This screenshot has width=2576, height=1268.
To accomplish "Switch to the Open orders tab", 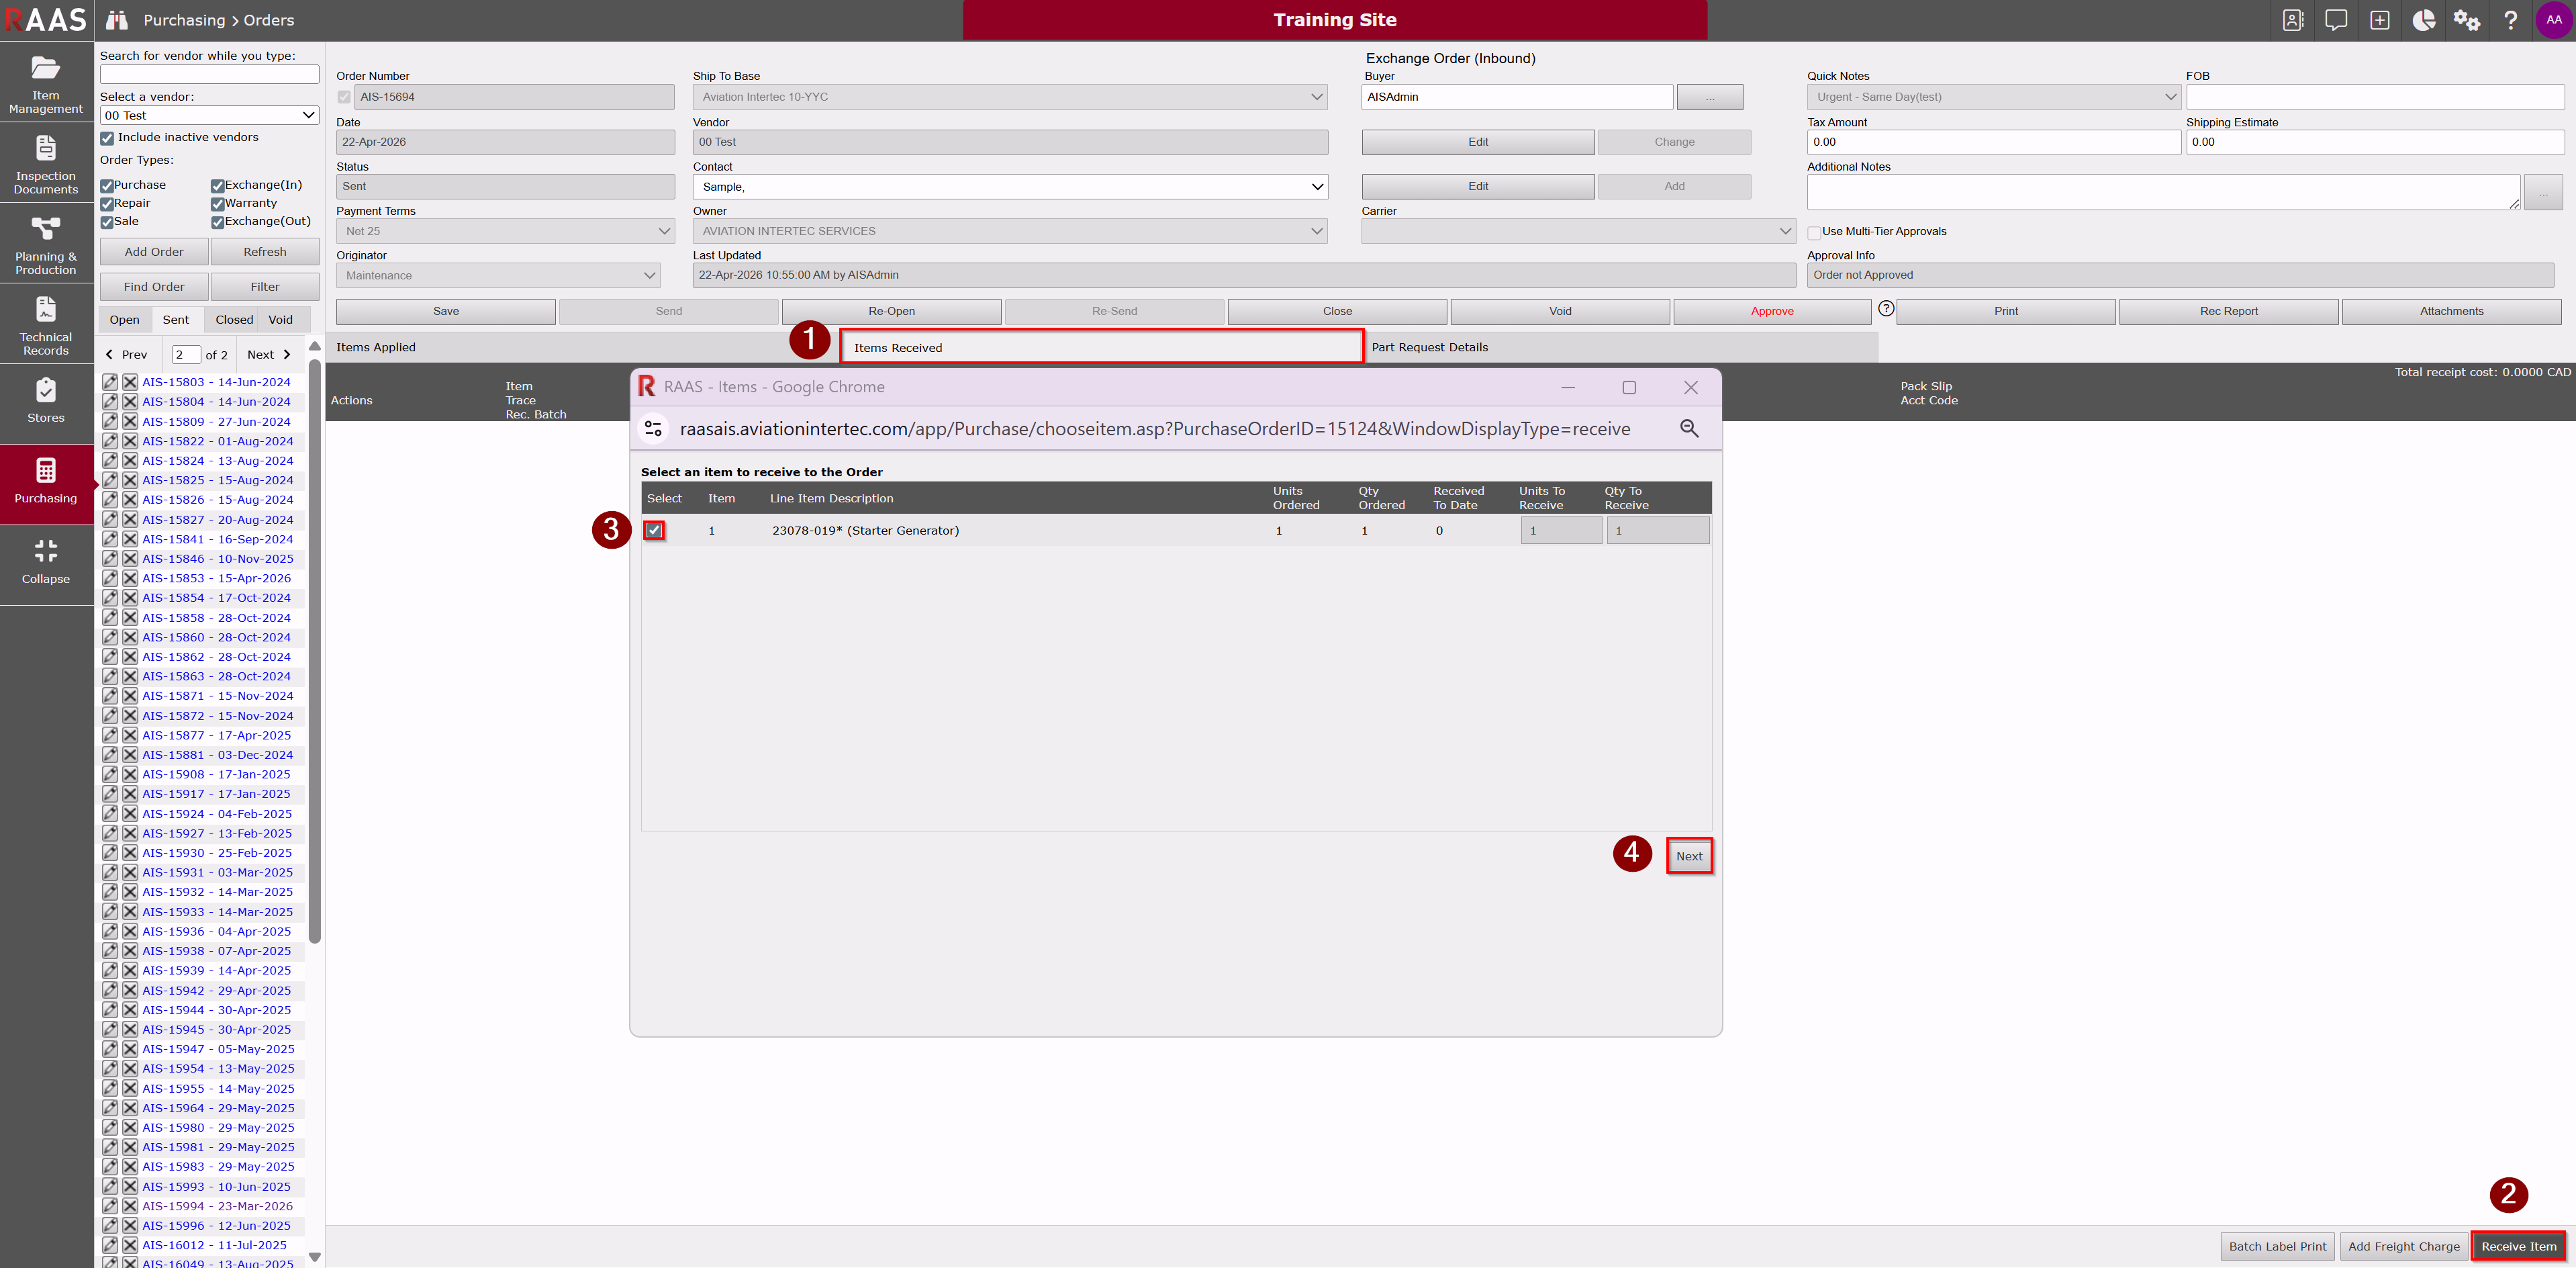I will (125, 320).
